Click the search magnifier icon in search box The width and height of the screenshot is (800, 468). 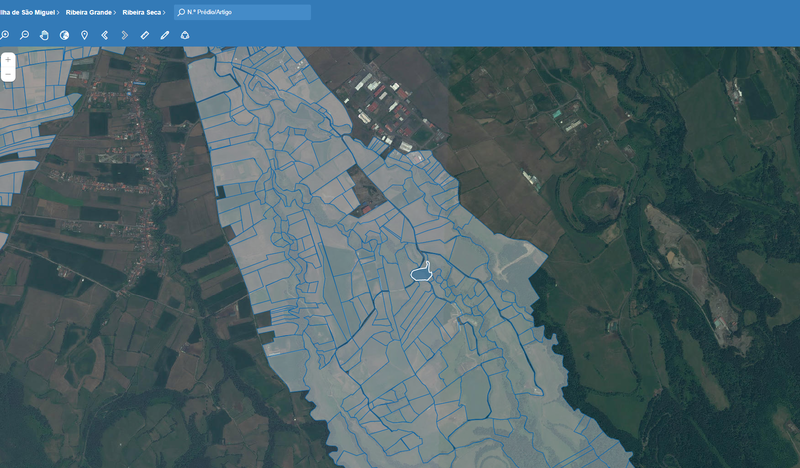(x=181, y=12)
